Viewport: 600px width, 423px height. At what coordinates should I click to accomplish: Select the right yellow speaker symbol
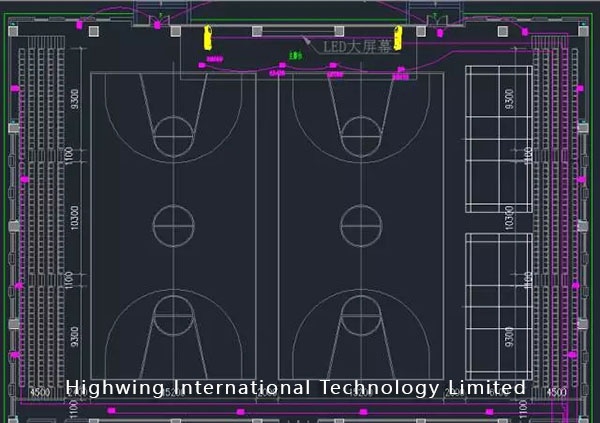click(x=398, y=38)
